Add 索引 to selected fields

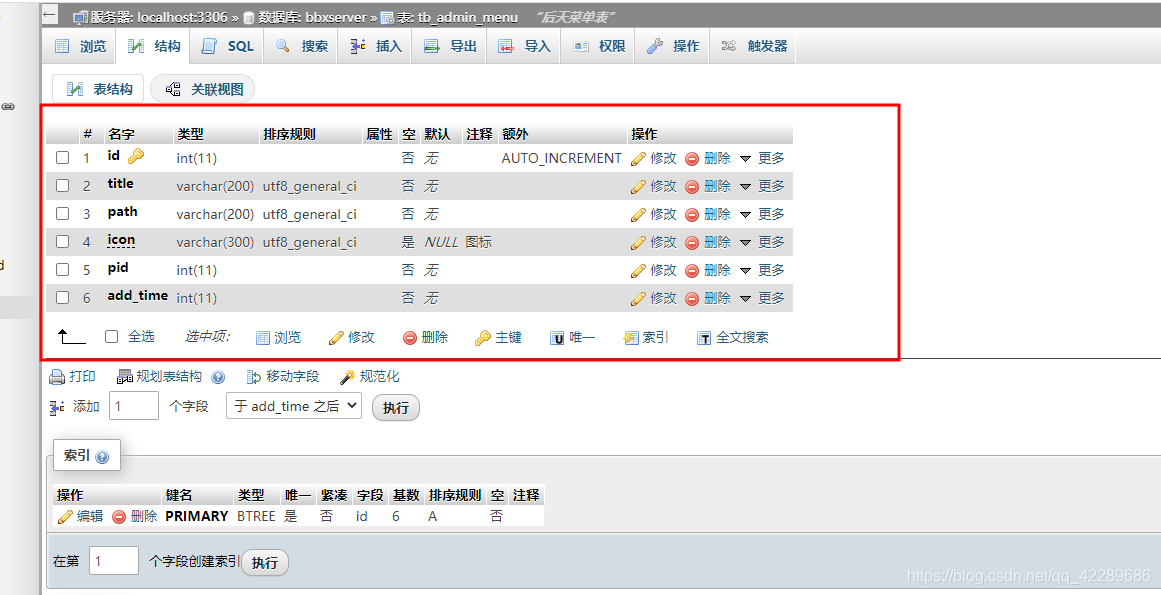click(x=646, y=337)
